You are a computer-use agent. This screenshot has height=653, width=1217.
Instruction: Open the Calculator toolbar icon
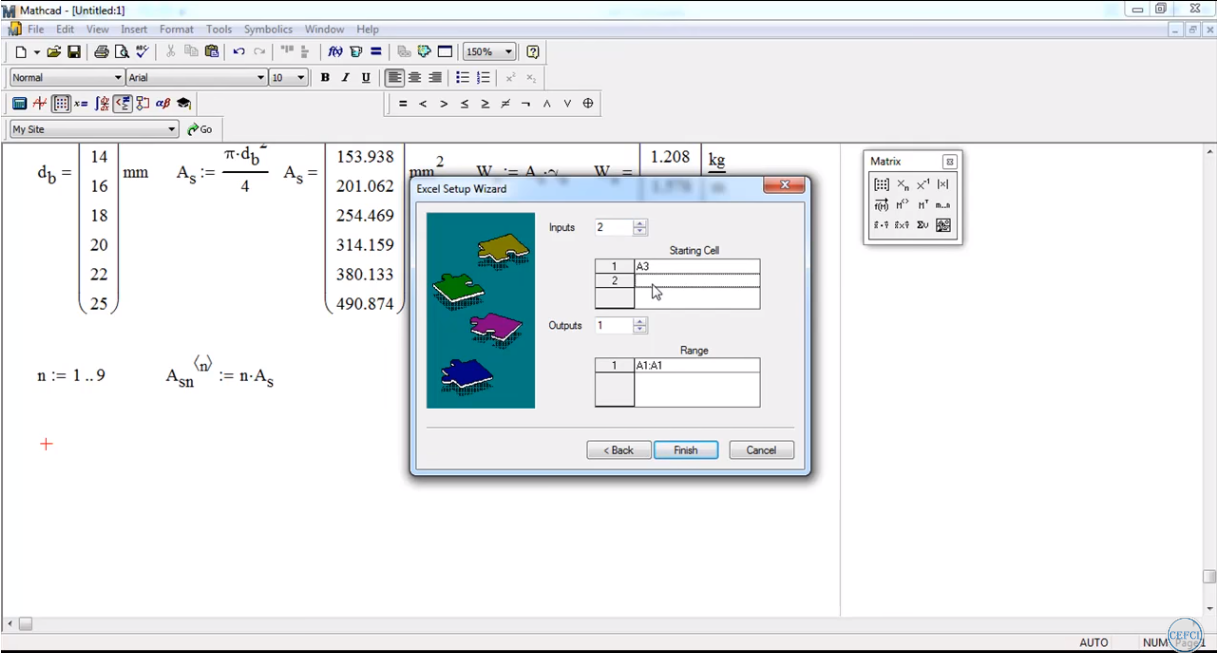pos(19,103)
